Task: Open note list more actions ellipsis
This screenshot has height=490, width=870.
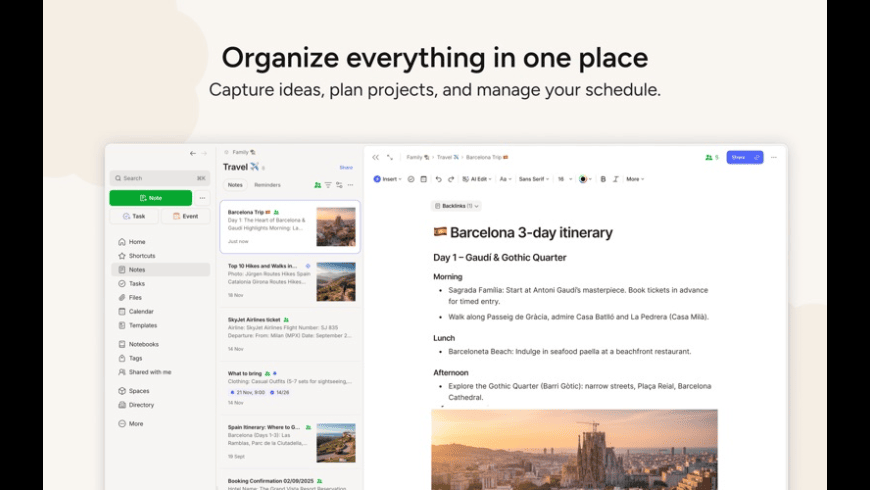Action: pos(351,185)
